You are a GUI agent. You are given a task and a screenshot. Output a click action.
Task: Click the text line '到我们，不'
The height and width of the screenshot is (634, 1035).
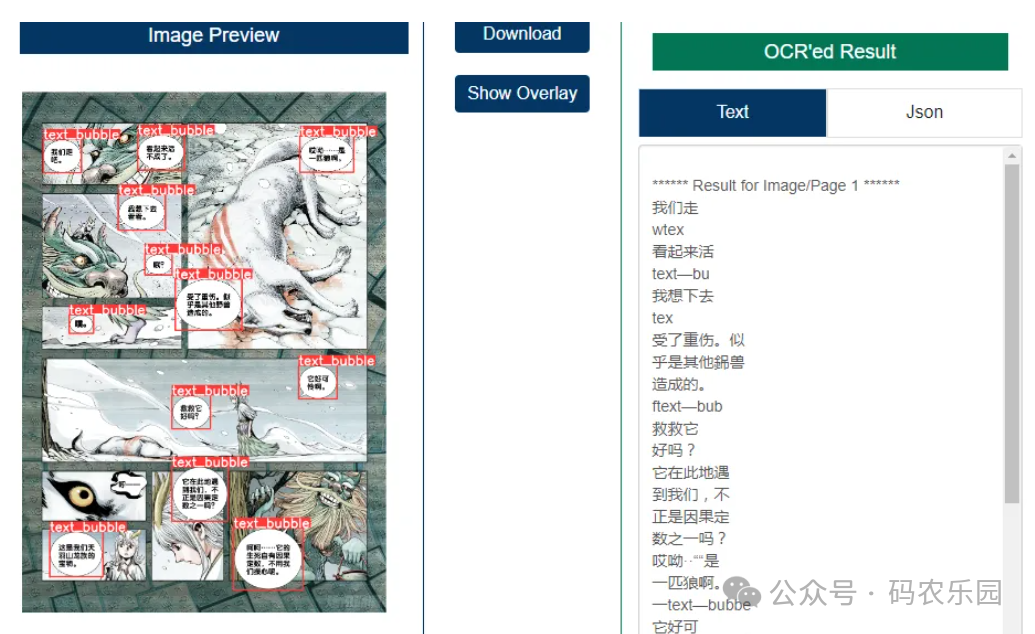pos(690,495)
